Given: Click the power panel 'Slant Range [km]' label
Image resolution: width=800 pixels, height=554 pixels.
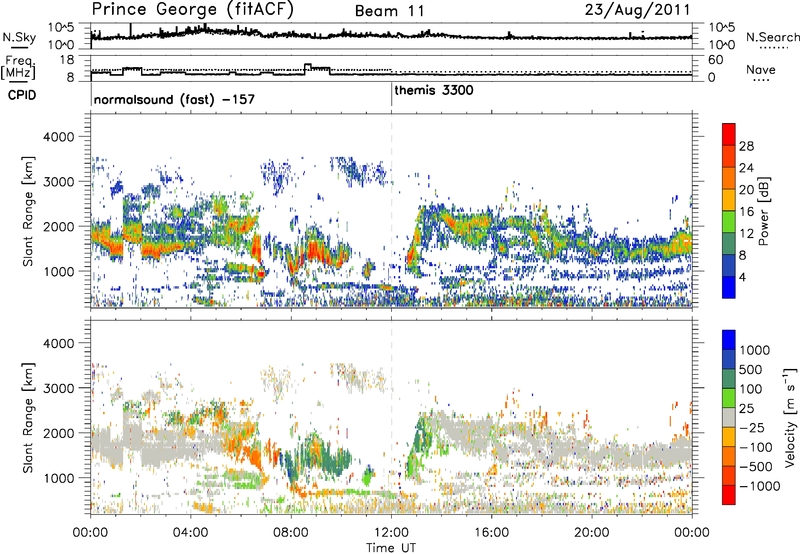Looking at the screenshot, I should point(28,211).
